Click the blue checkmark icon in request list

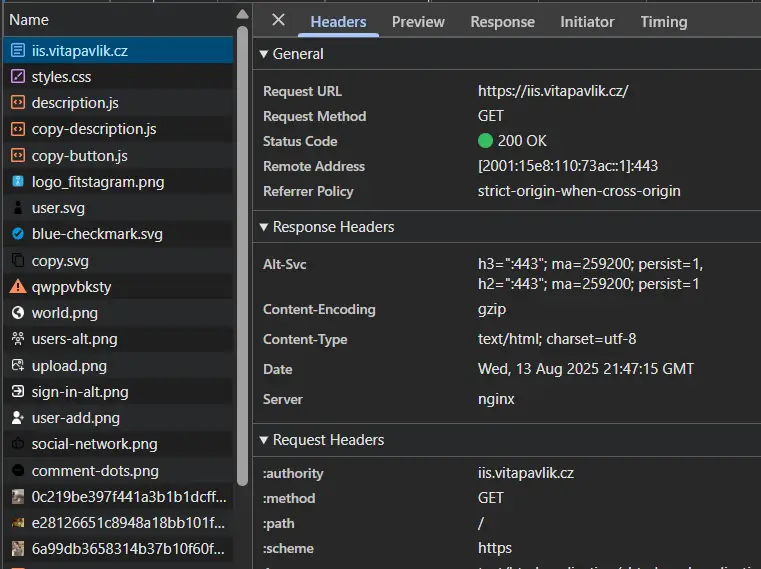pos(17,234)
